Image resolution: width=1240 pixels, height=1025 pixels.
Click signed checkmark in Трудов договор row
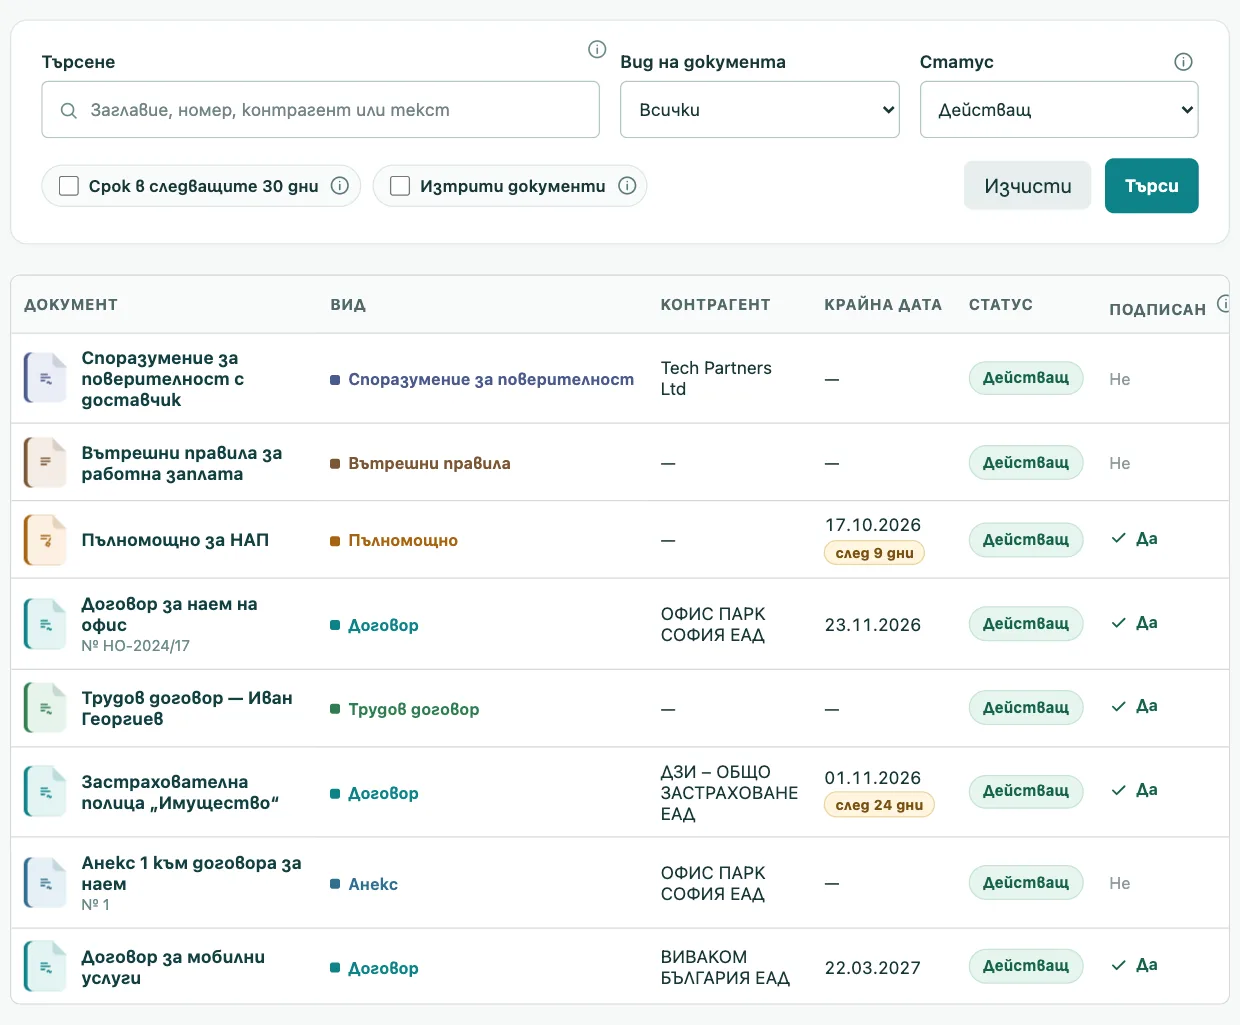[x=1119, y=706]
